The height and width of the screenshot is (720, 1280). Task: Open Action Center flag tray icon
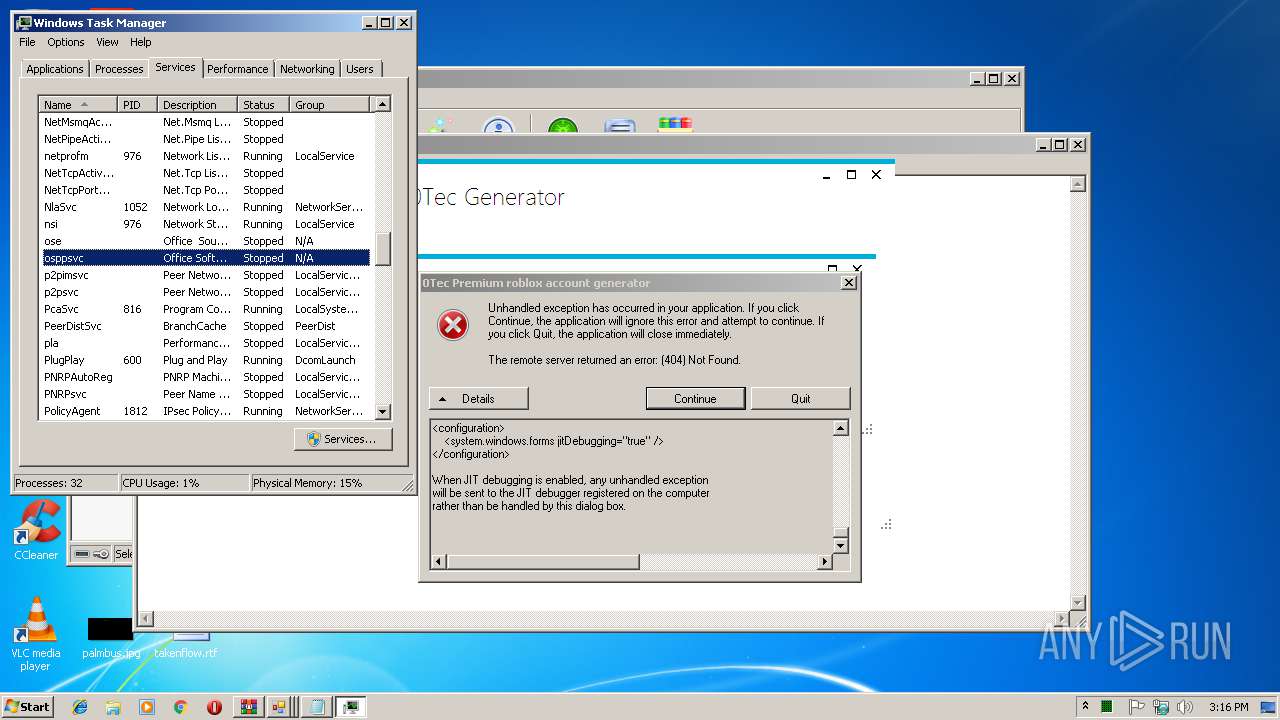click(1137, 707)
